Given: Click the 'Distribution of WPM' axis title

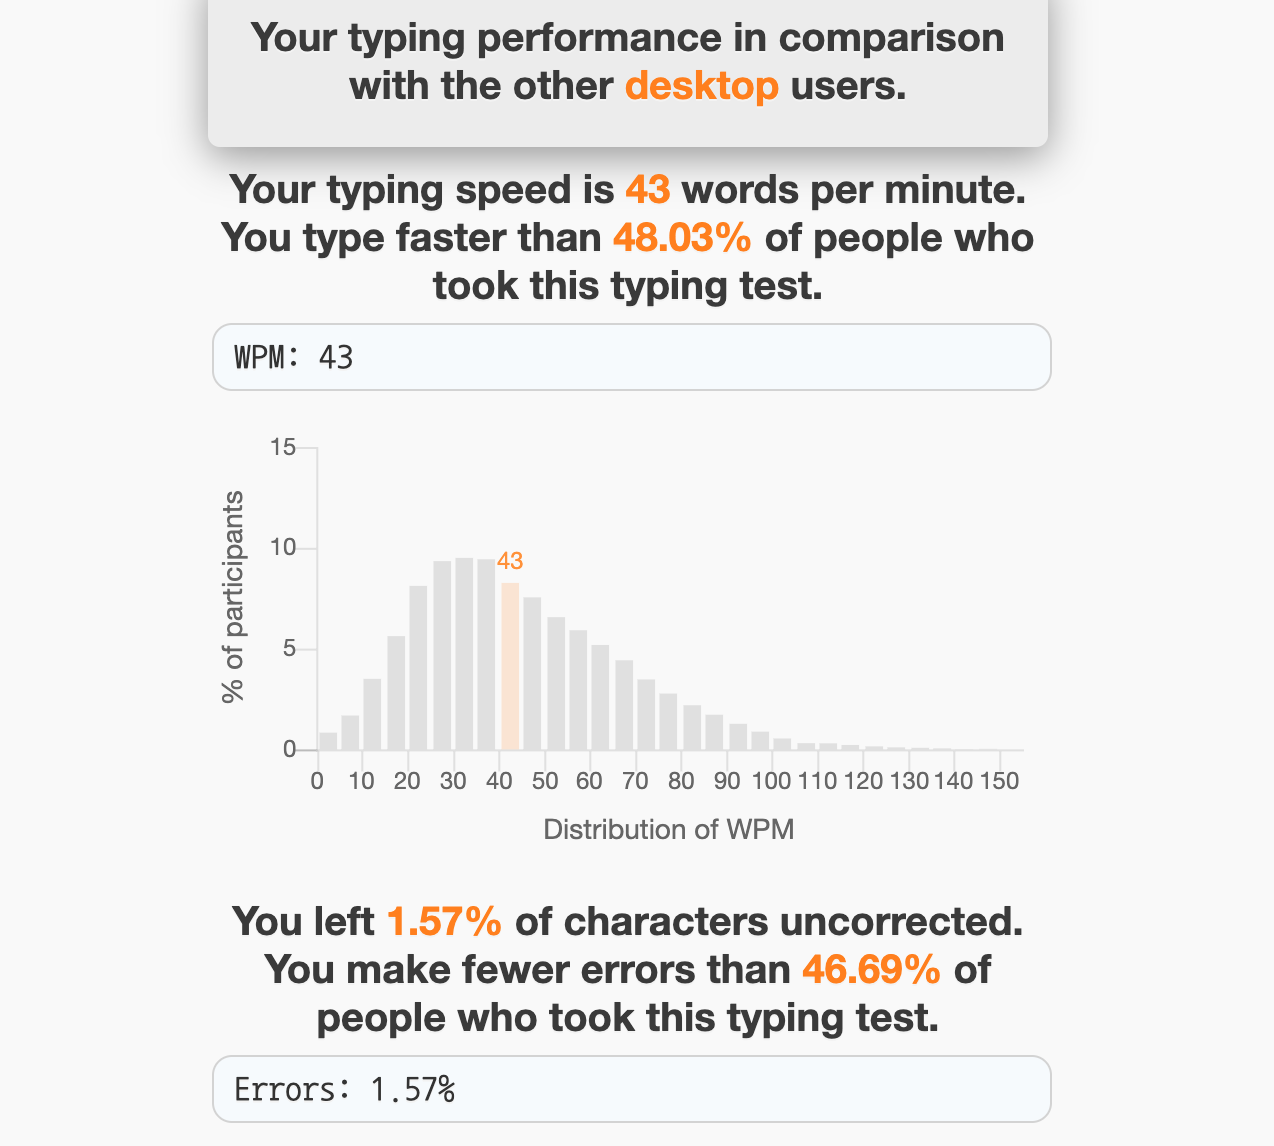Looking at the screenshot, I should tap(669, 829).
